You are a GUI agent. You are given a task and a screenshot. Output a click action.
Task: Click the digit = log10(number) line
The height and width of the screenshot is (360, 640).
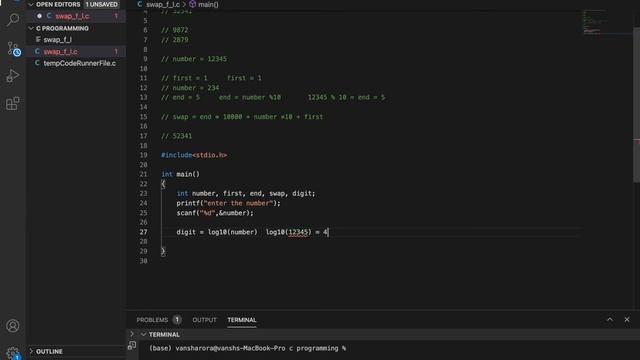click(x=252, y=232)
